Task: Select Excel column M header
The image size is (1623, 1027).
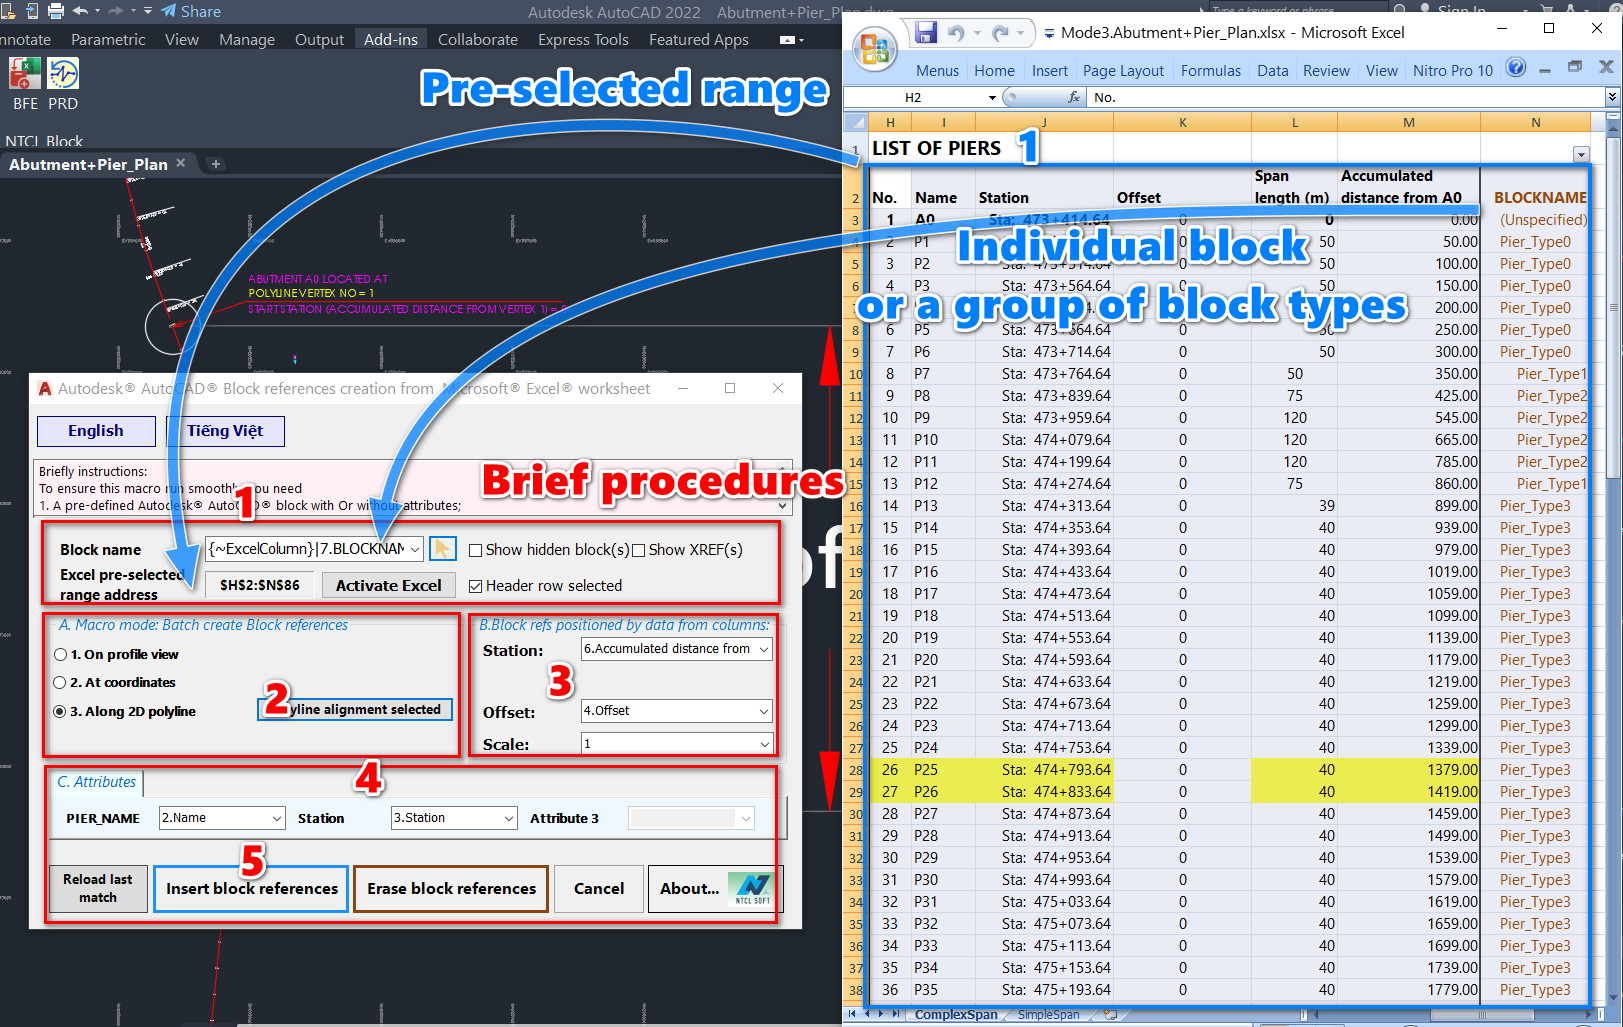Action: 1408,122
